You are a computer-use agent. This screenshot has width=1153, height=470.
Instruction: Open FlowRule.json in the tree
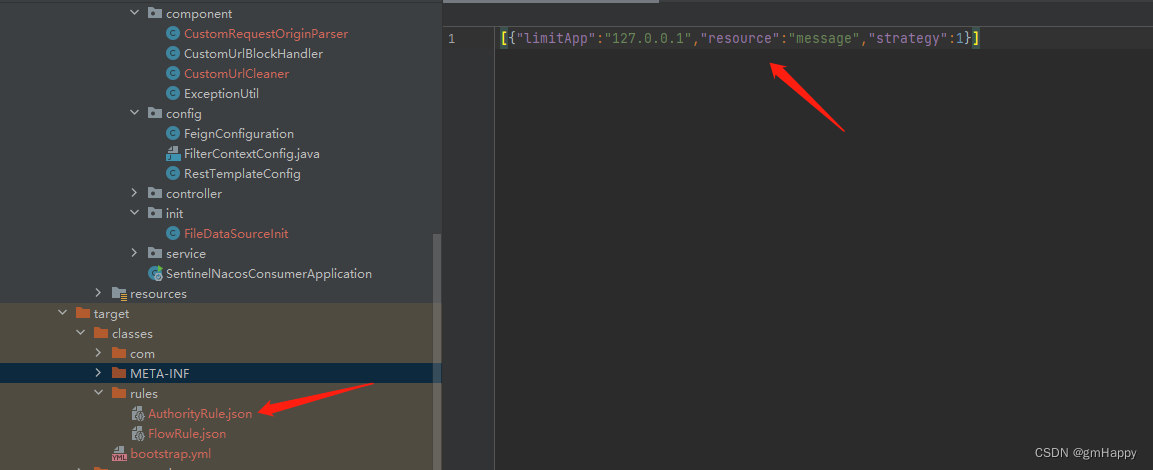coord(186,434)
